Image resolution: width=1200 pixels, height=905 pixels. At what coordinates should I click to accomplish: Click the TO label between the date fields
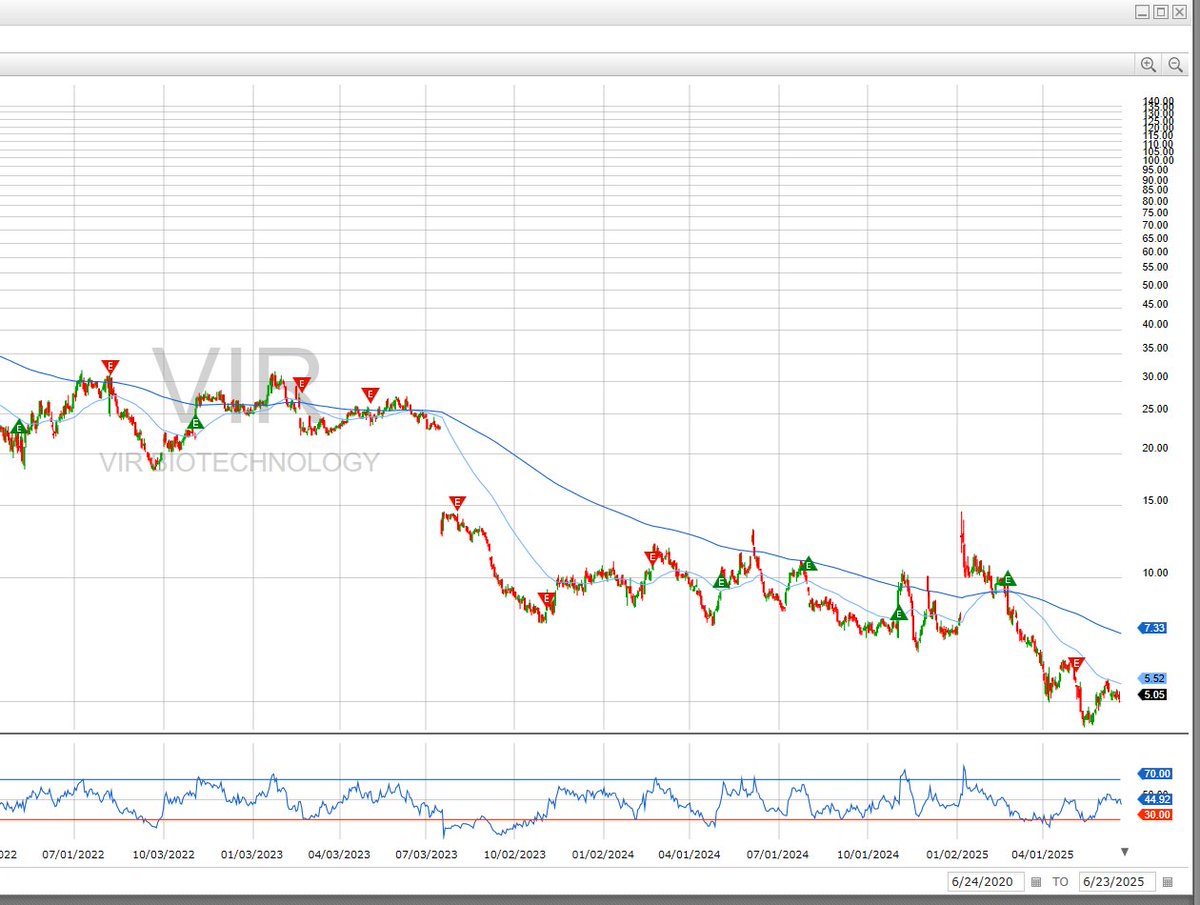pyautogui.click(x=1060, y=882)
